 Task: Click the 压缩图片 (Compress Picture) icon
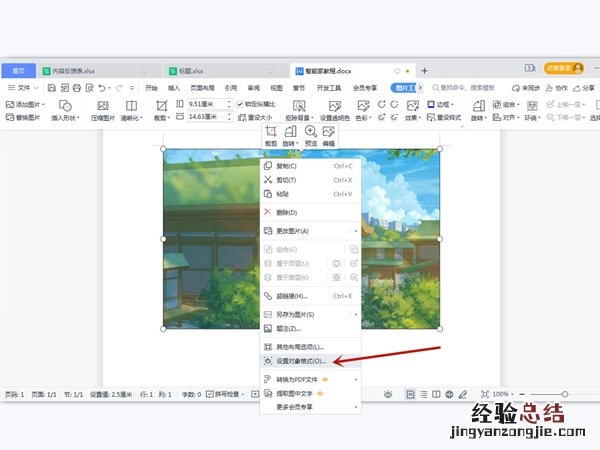coord(103,106)
